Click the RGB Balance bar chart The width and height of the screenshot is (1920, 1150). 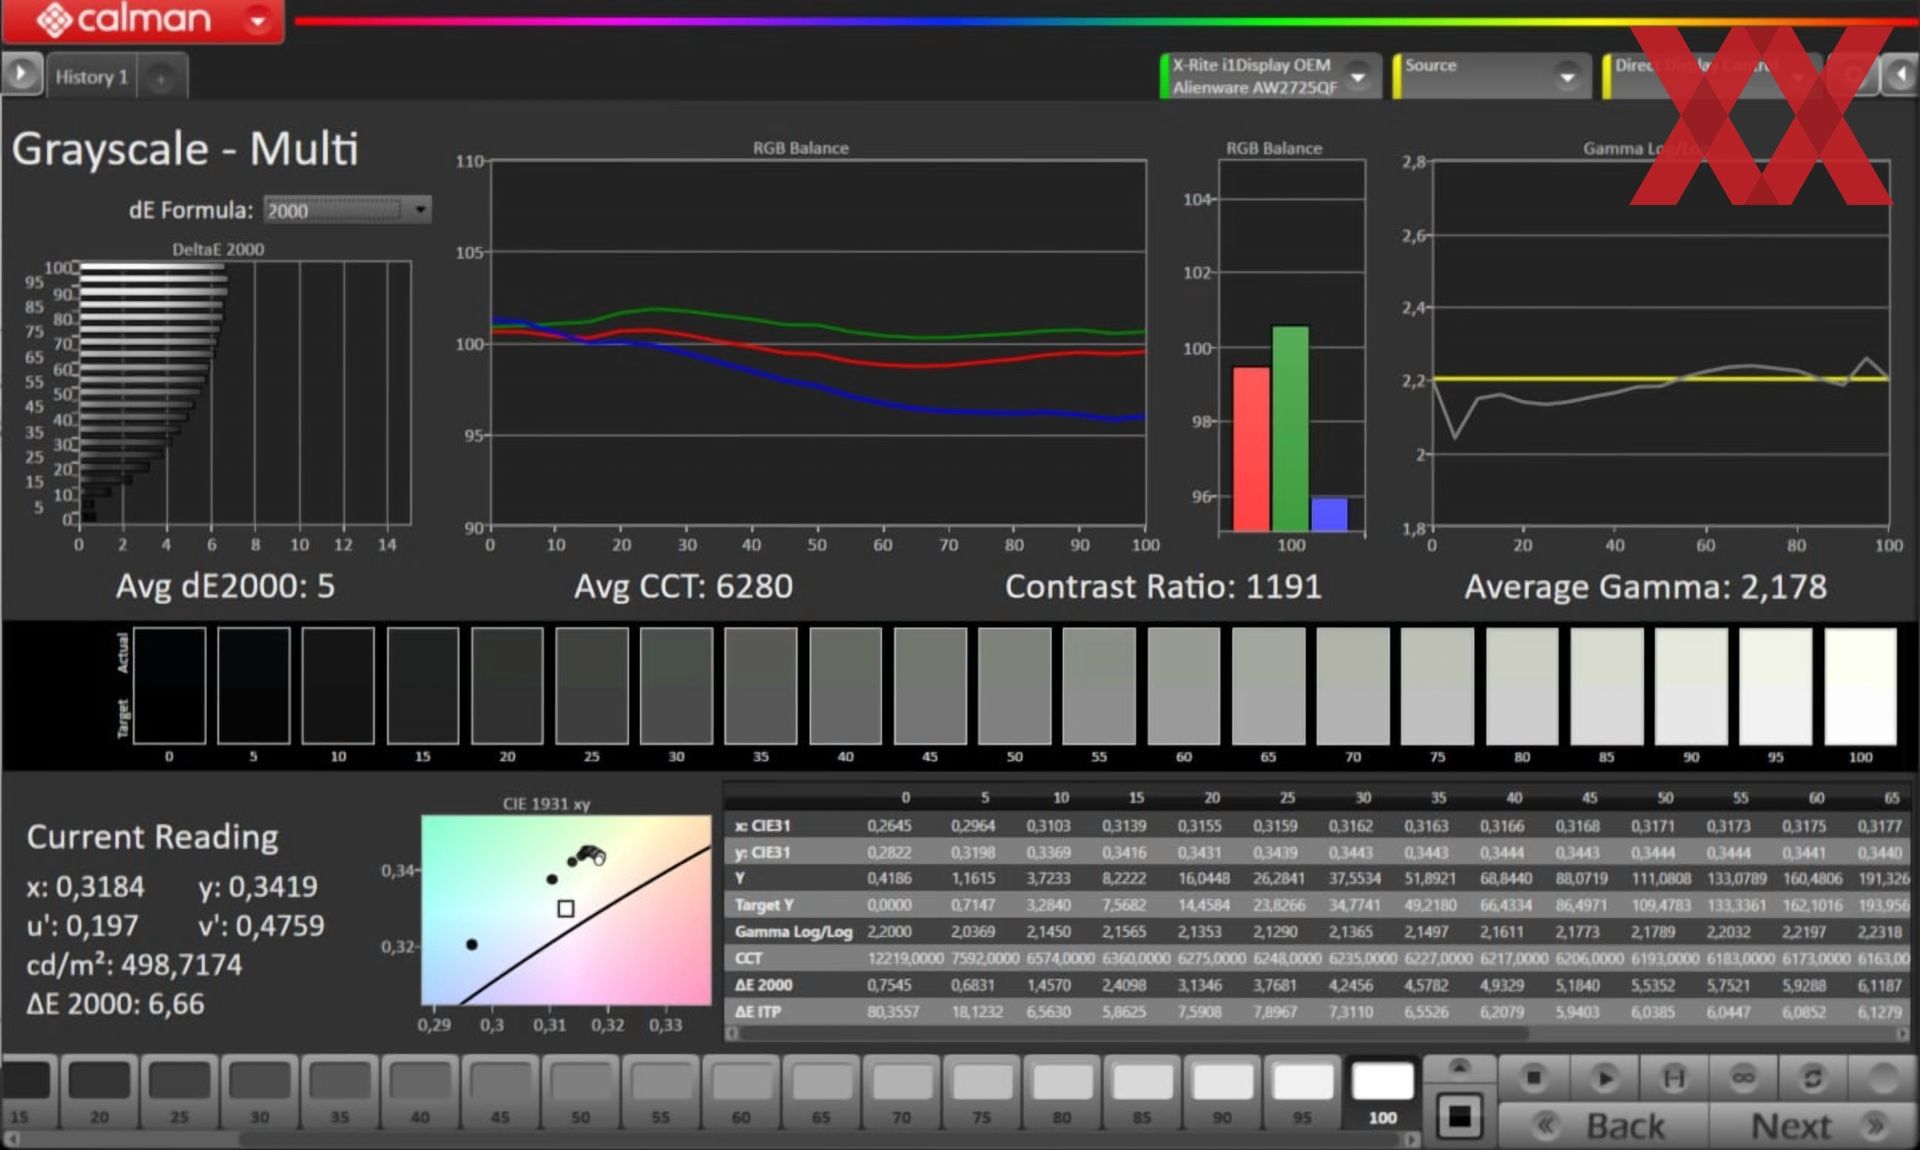coord(1291,346)
